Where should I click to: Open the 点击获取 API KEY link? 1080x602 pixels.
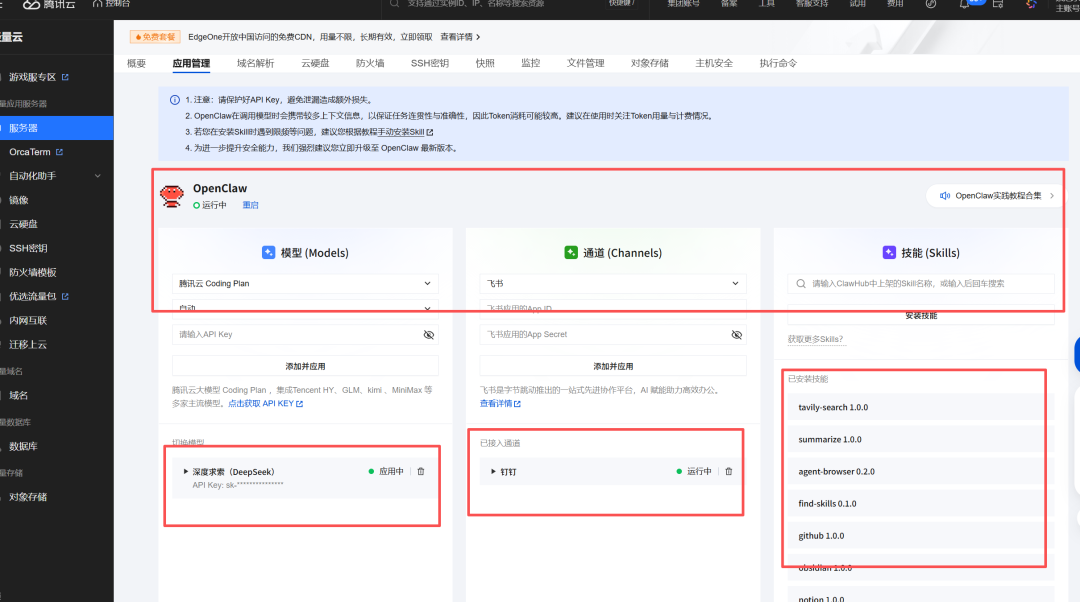[261, 404]
